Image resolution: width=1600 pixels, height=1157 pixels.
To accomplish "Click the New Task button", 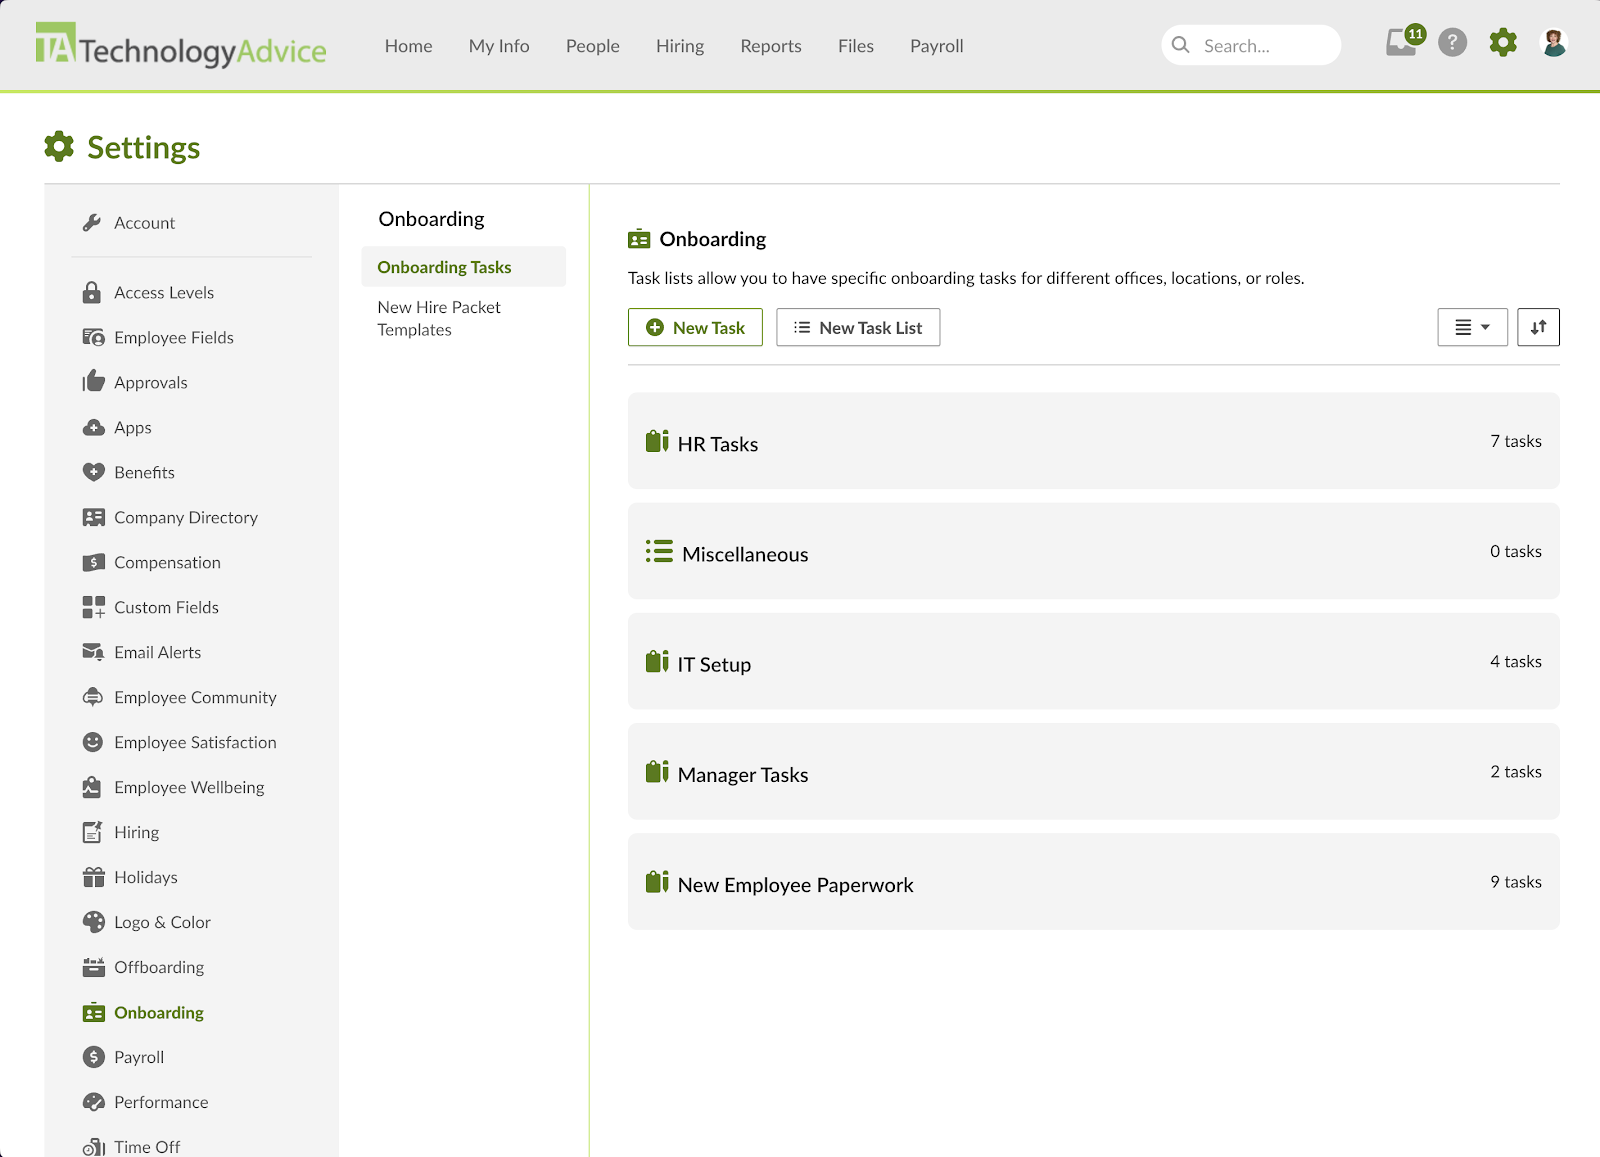I will coord(695,327).
